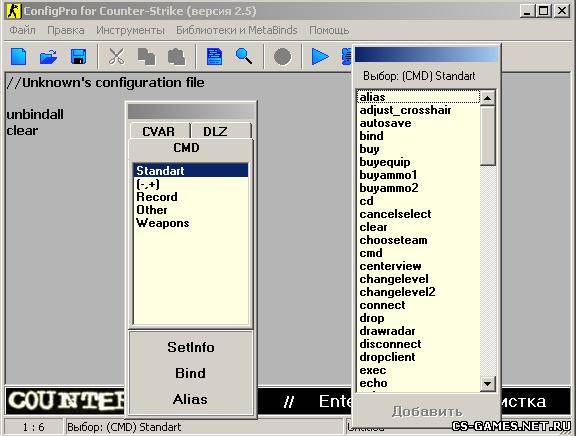Select exec command
The width and height of the screenshot is (576, 436).
418,371
